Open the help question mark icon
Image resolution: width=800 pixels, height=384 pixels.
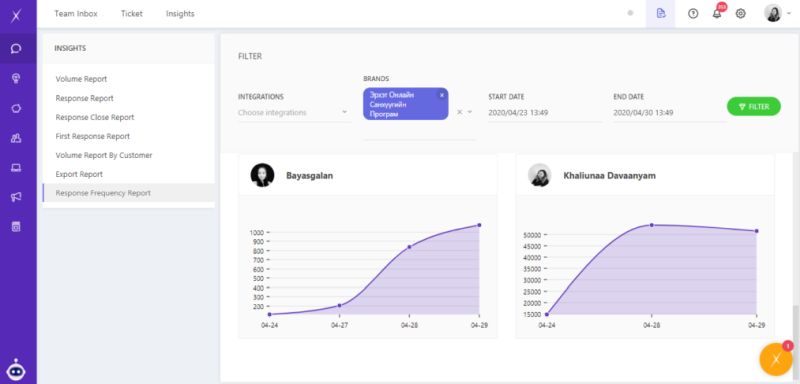[x=693, y=14]
